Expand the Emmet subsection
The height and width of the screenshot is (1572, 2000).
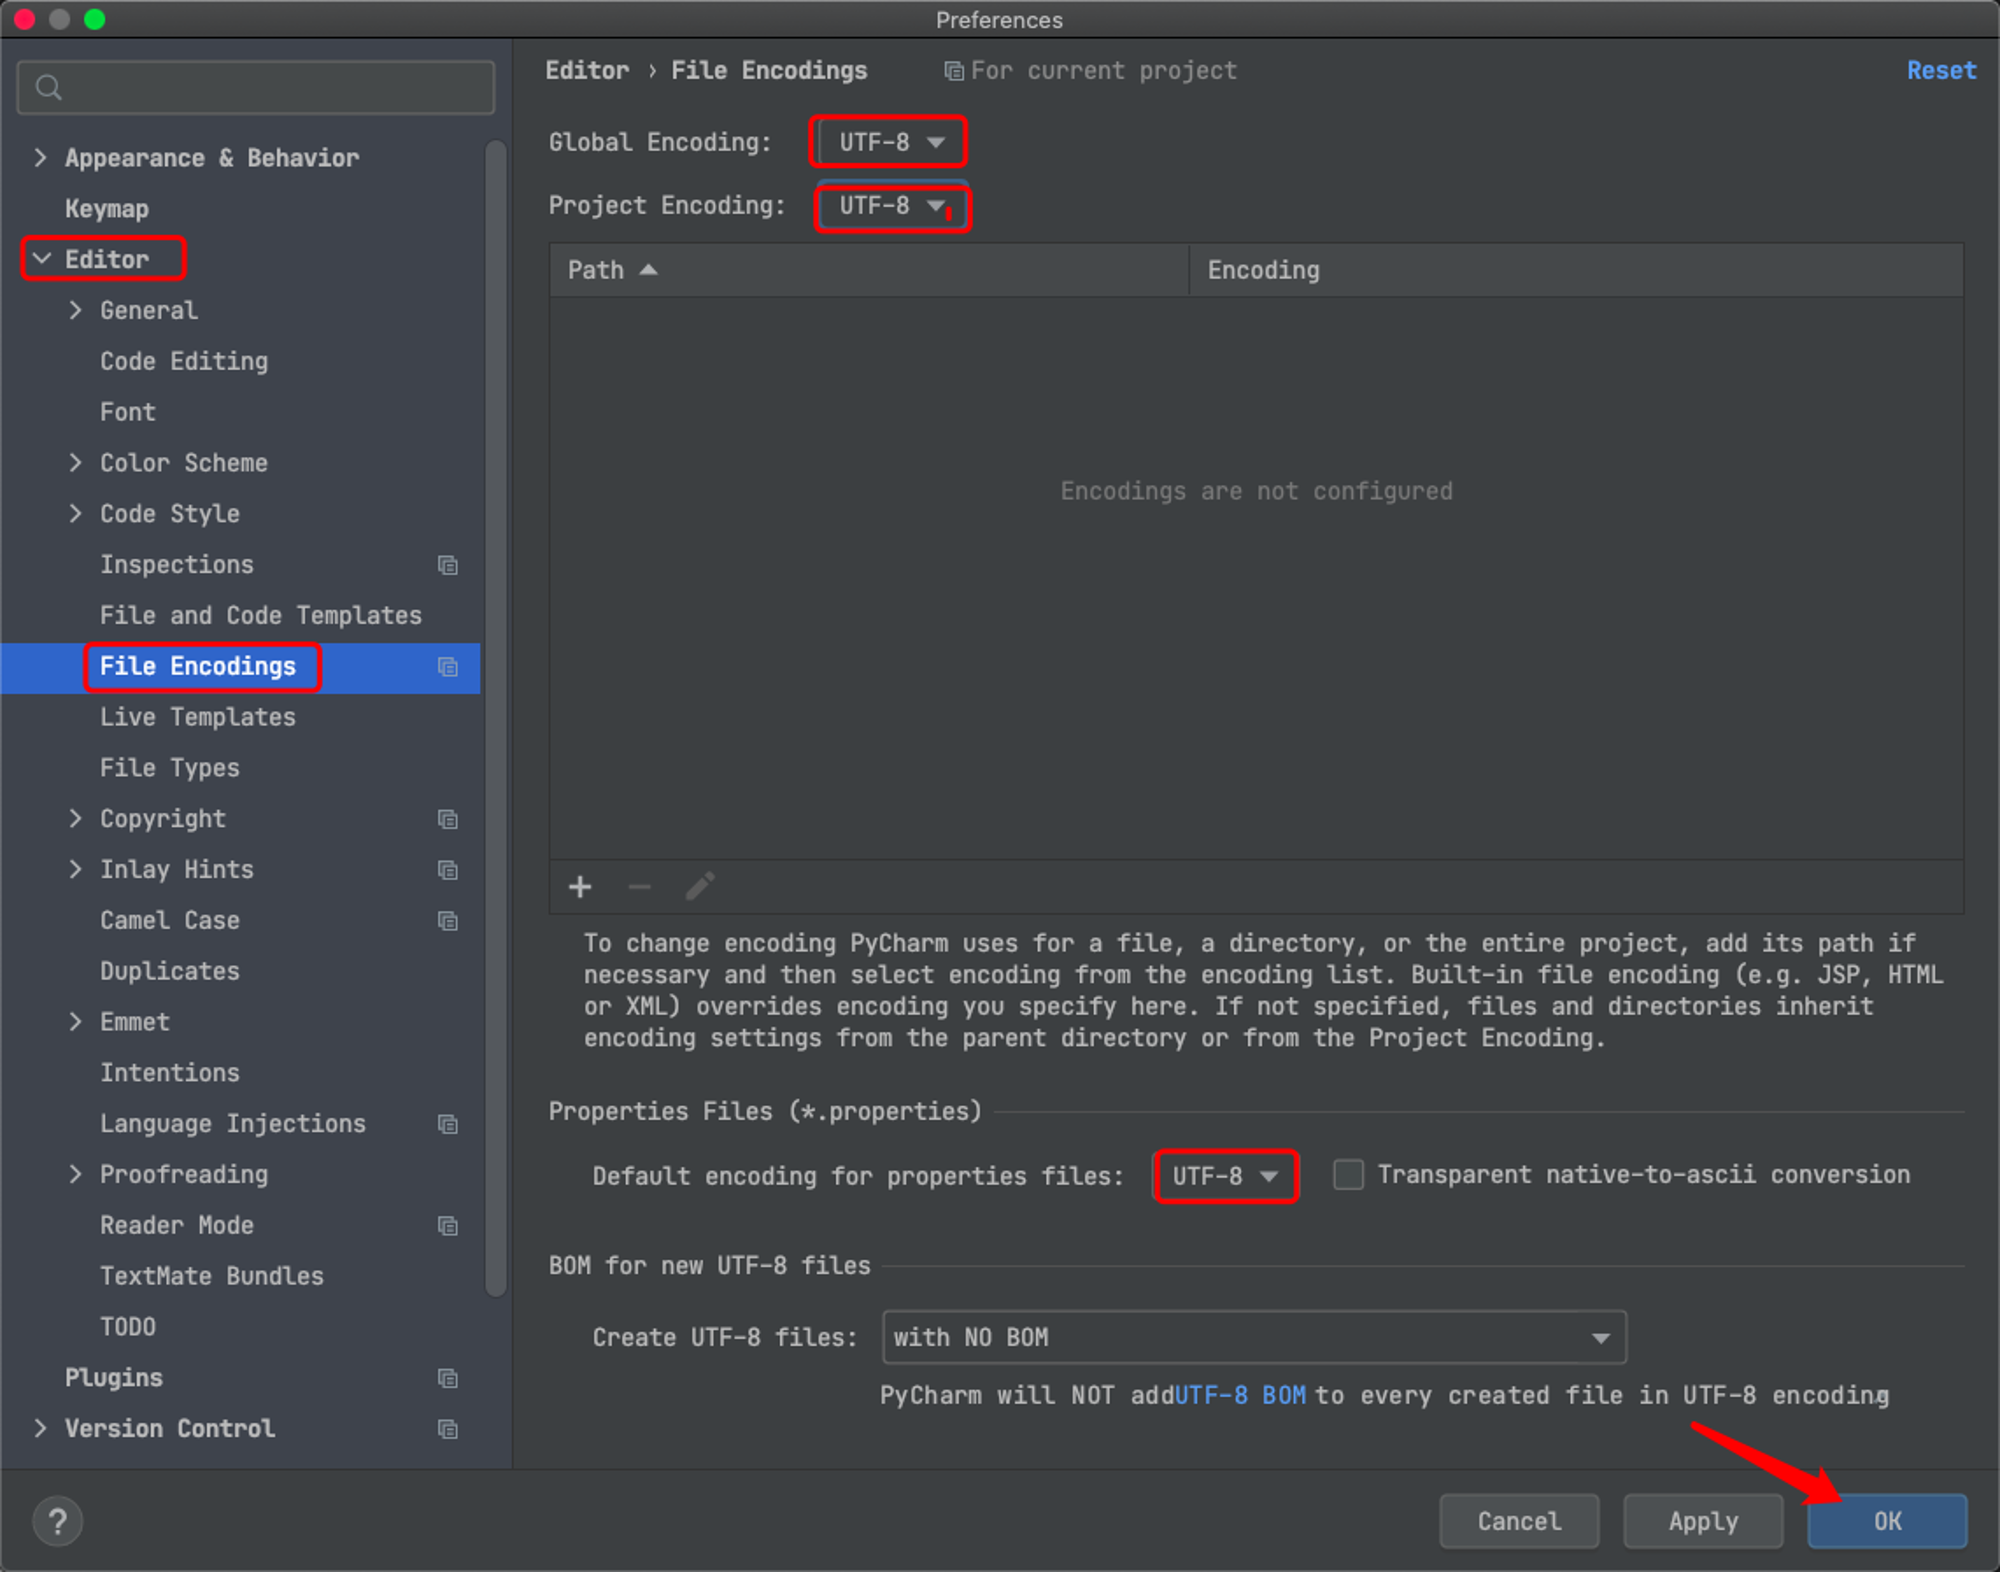(x=75, y=1021)
